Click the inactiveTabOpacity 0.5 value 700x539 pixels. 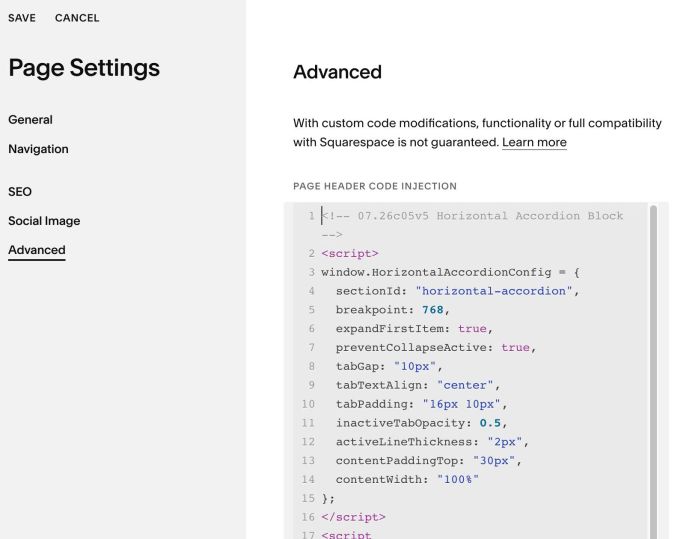click(490, 423)
